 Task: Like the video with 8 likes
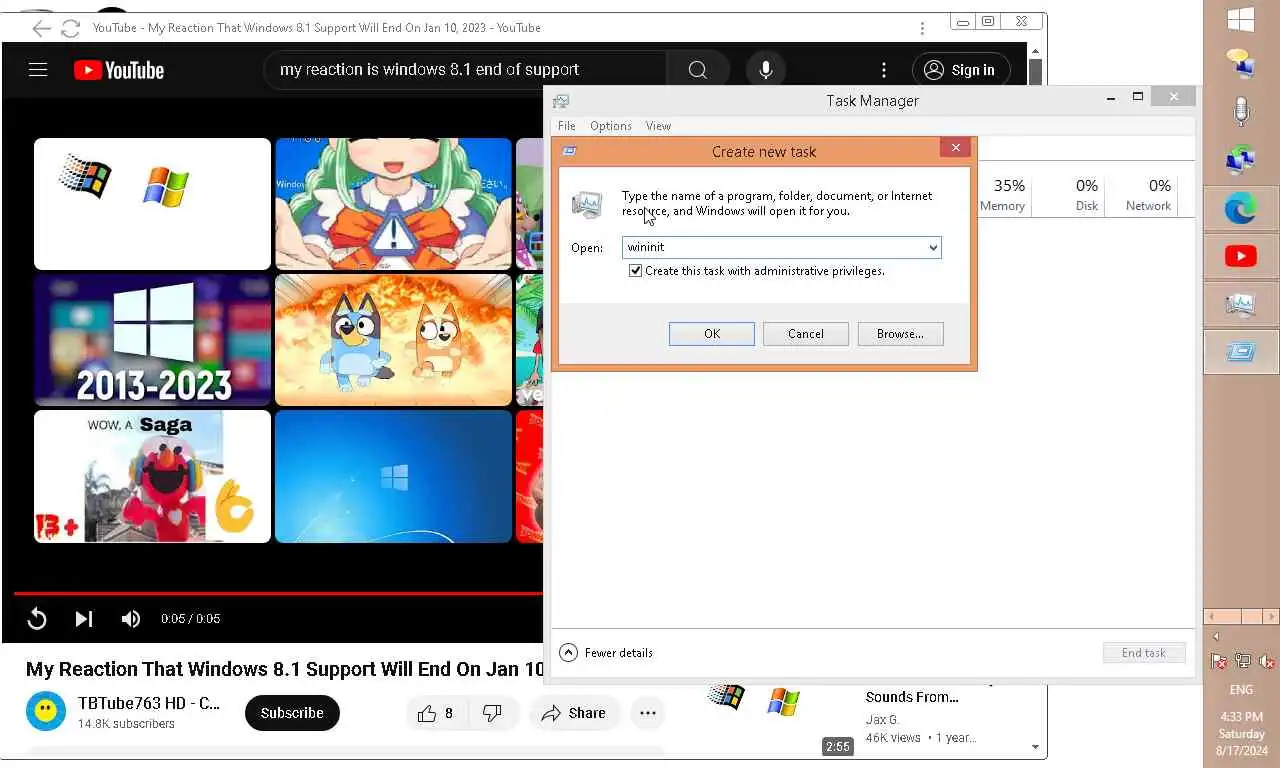tap(436, 713)
